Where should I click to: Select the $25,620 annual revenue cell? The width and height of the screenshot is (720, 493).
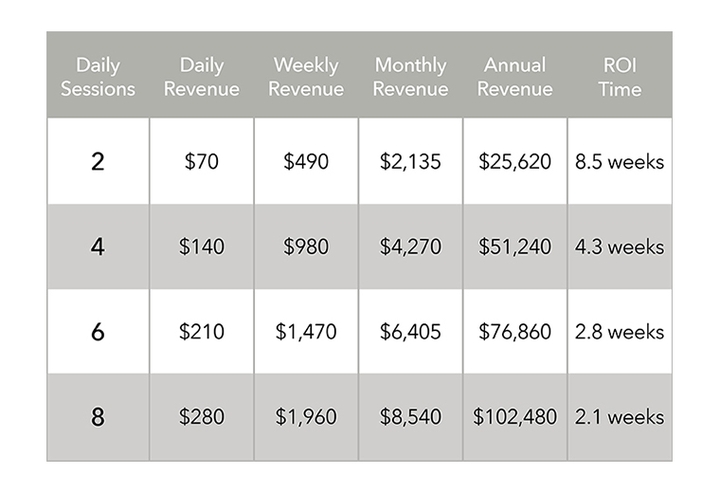515,161
